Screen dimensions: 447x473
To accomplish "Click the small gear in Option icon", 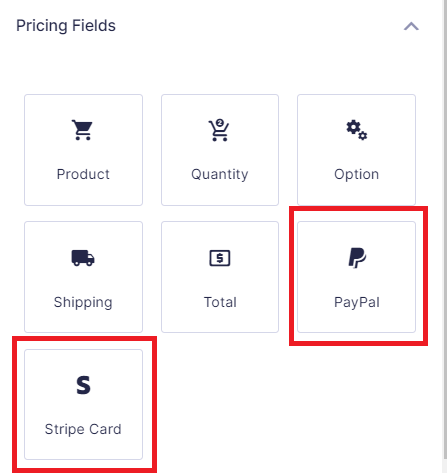I will point(363,136).
